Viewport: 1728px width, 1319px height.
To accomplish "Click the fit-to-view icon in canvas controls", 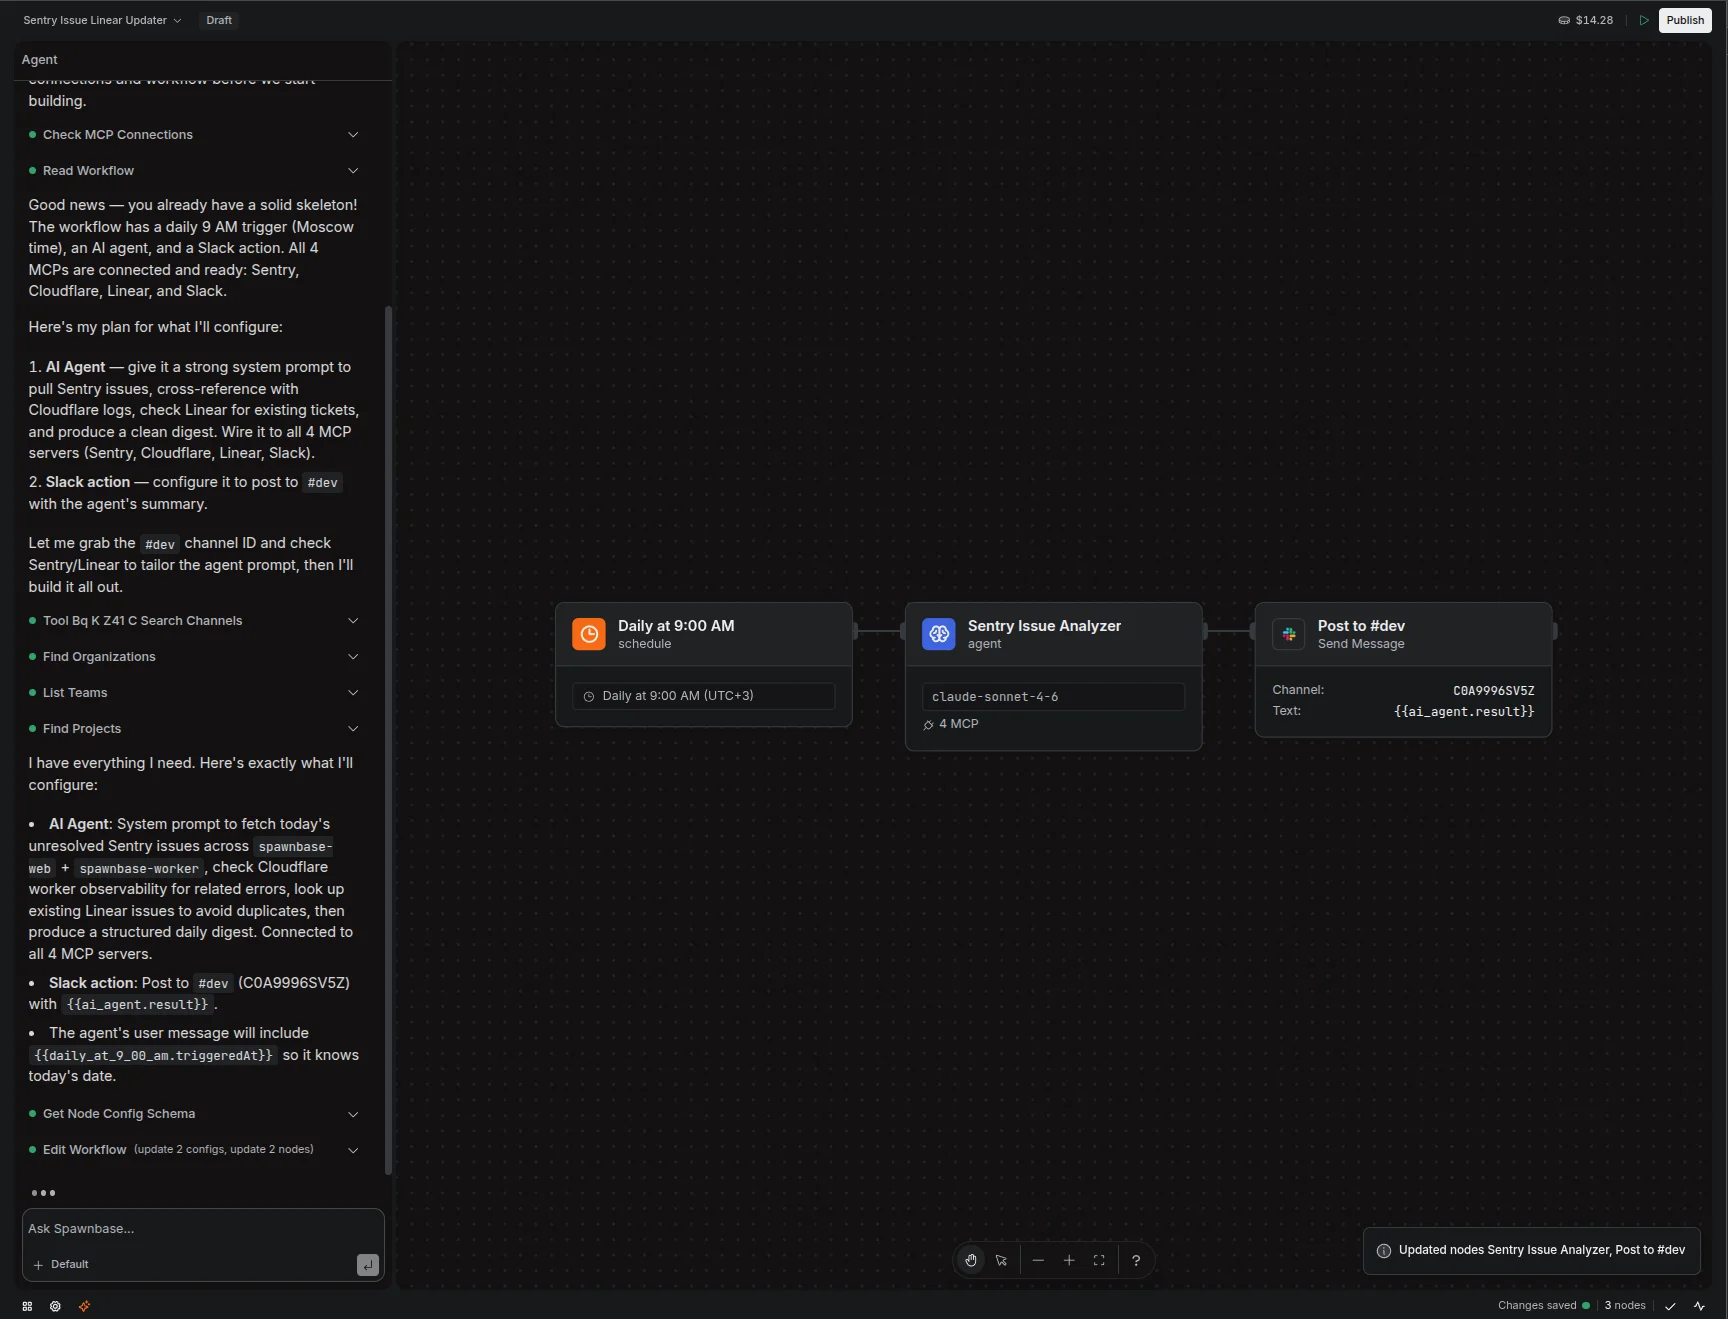I will coord(1098,1260).
